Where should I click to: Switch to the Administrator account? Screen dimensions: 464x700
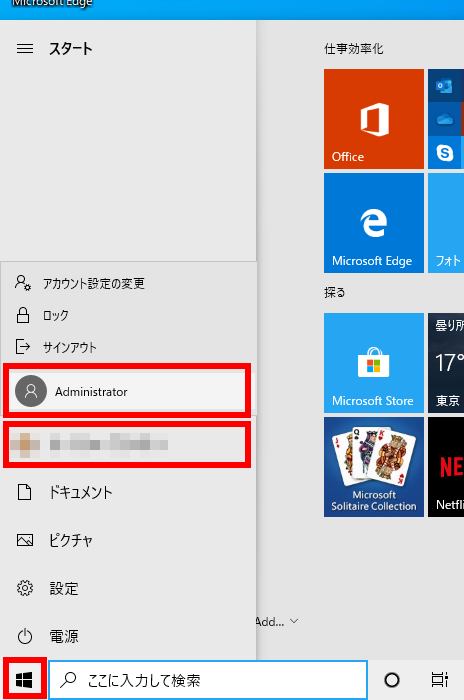click(x=127, y=391)
